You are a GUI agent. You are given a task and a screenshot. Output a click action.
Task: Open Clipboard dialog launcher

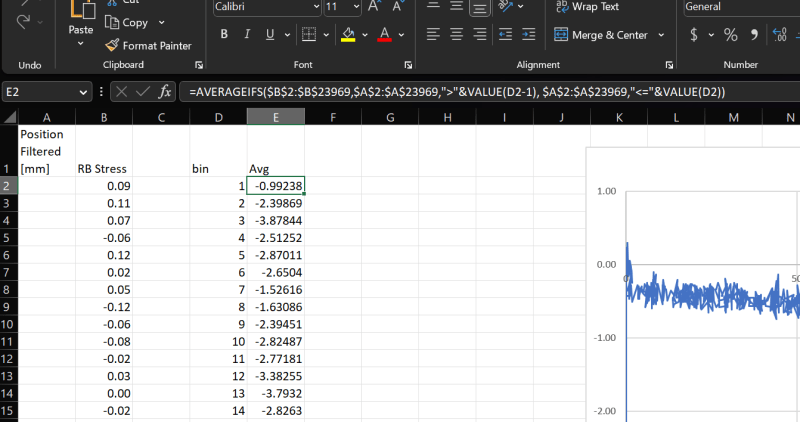[199, 65]
